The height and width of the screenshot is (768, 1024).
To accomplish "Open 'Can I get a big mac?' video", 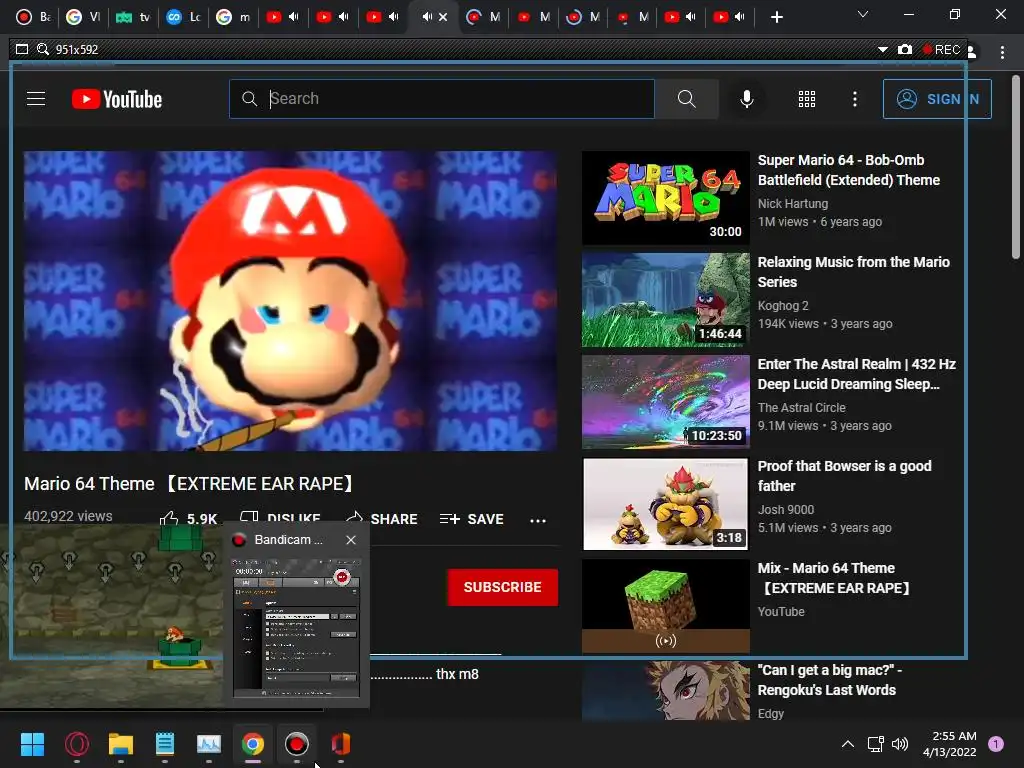I will pos(829,680).
